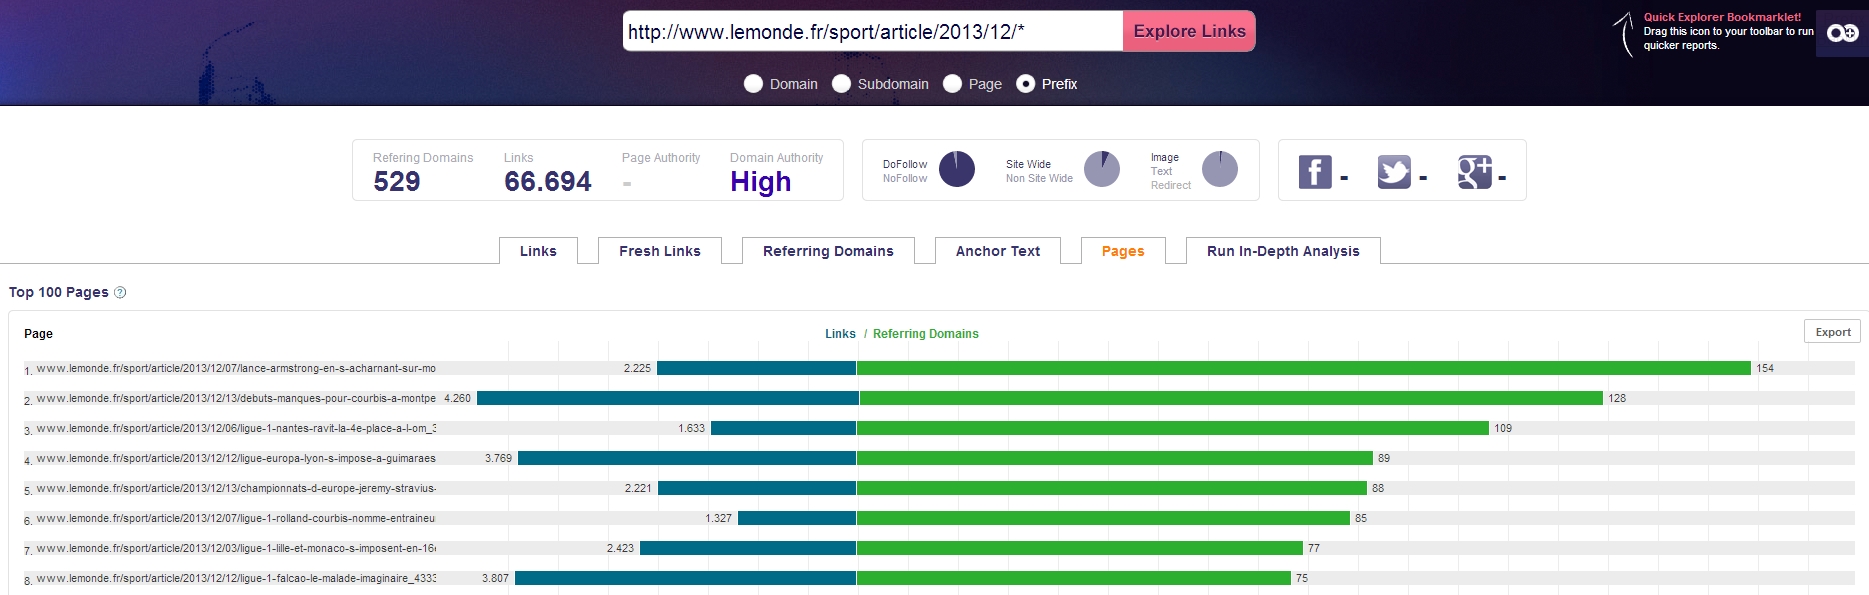Screen dimensions: 1869x595
Task: Click the green 109 referring domains bar
Action: 1173,428
